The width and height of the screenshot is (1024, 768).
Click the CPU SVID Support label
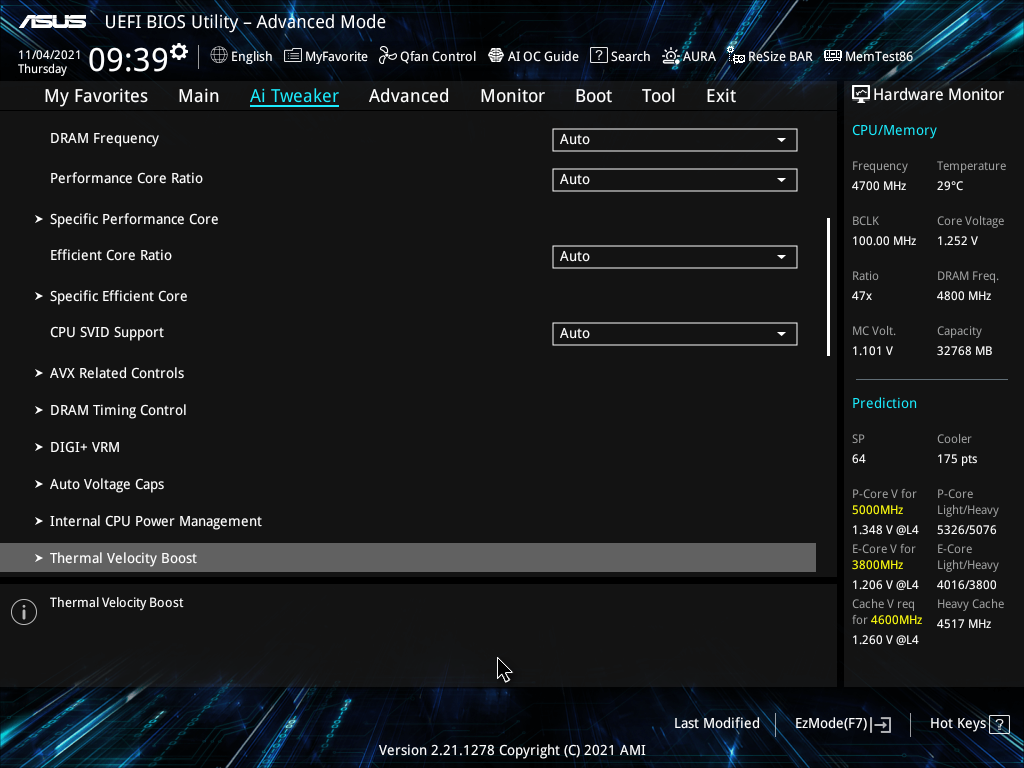[x=107, y=332]
